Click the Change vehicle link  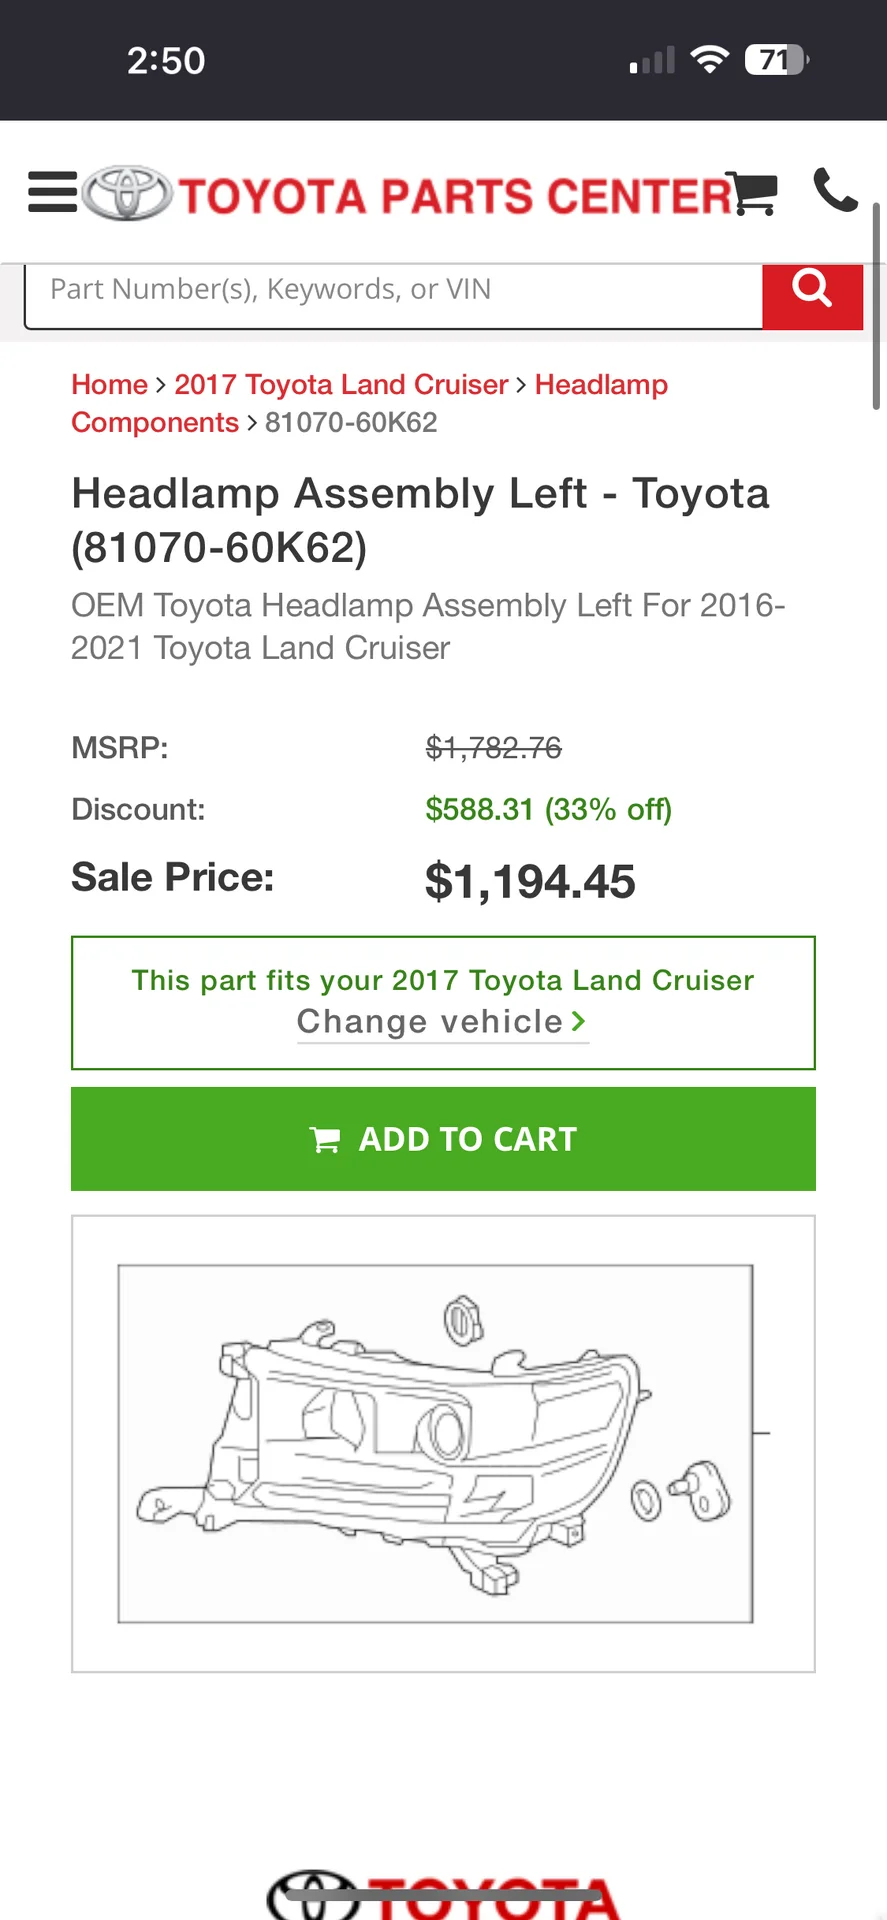pos(430,1022)
